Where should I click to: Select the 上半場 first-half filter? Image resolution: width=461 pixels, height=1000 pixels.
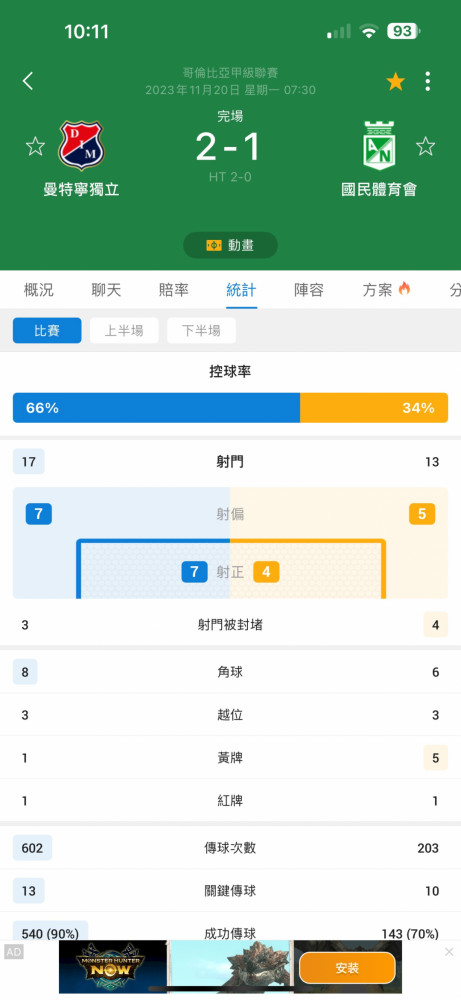coord(124,330)
